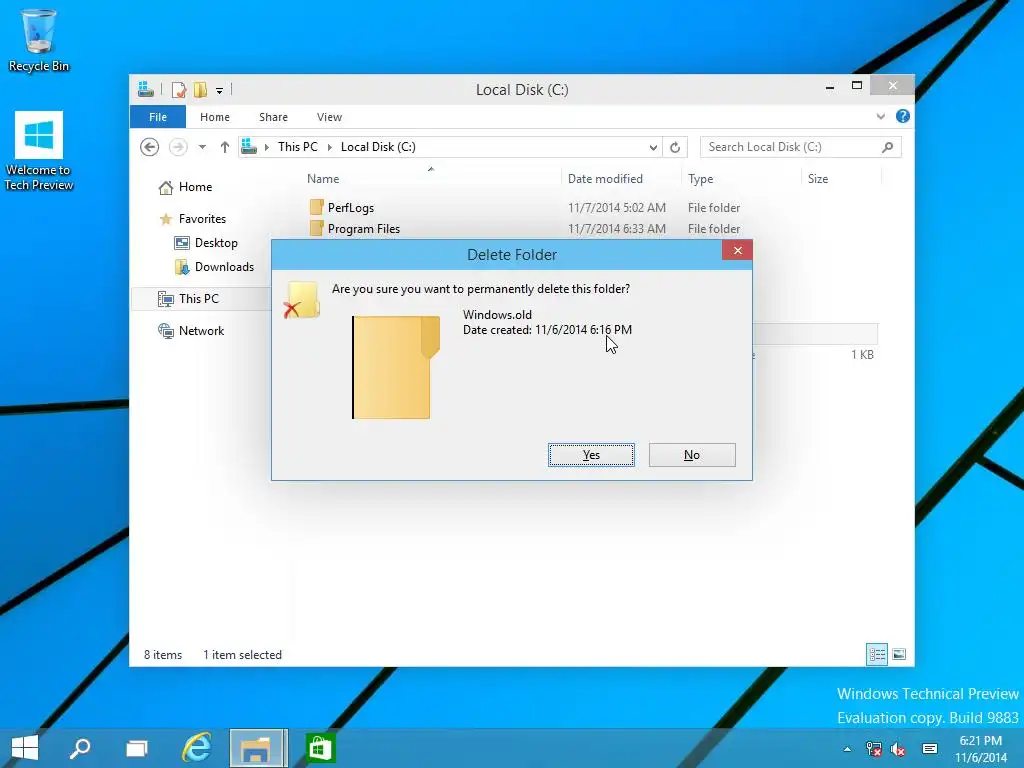This screenshot has height=768, width=1024.
Task: Click the Forward navigation arrow
Action: click(x=178, y=147)
